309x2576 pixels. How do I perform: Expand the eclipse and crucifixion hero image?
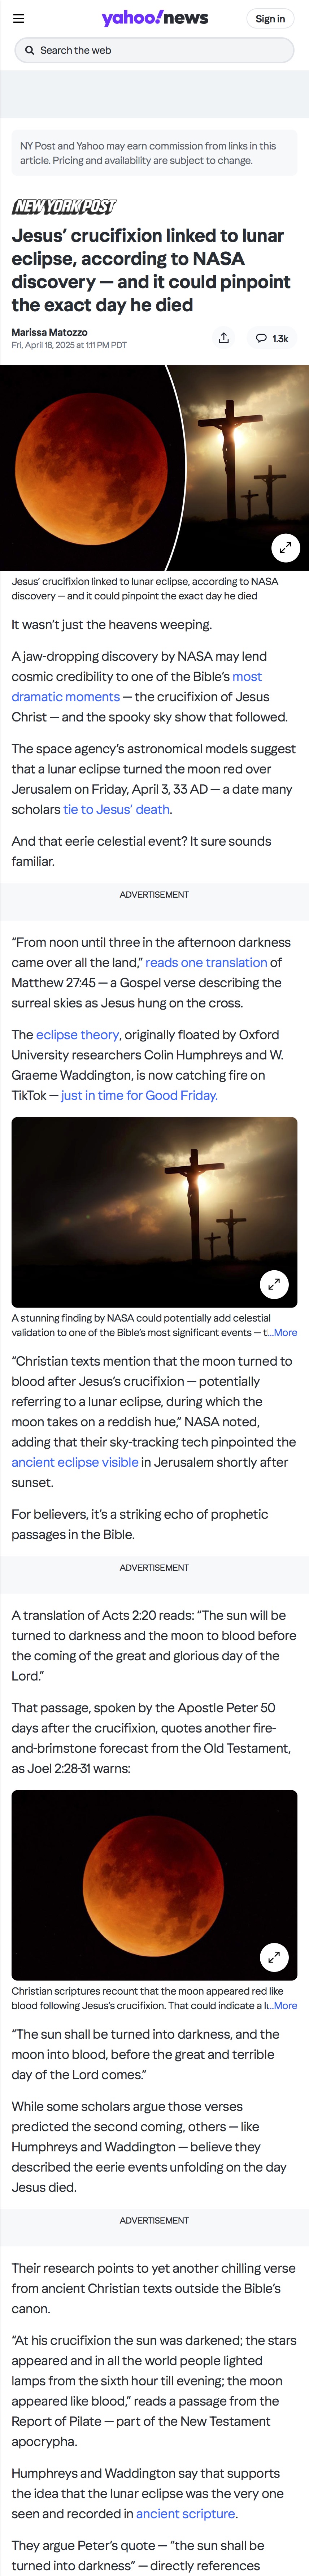pos(285,547)
